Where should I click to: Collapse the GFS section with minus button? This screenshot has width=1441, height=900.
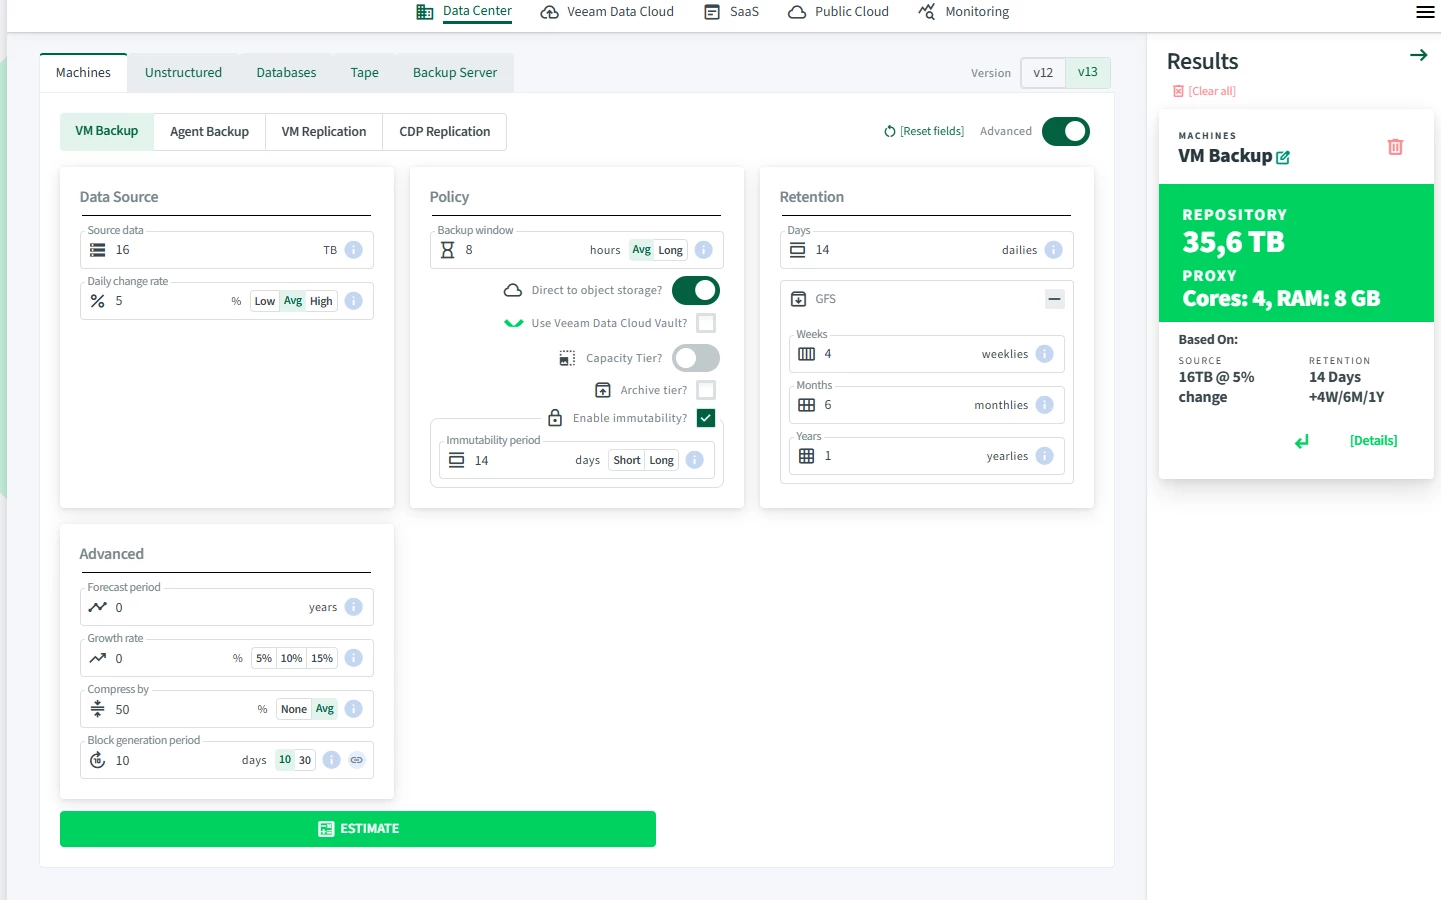click(1054, 299)
